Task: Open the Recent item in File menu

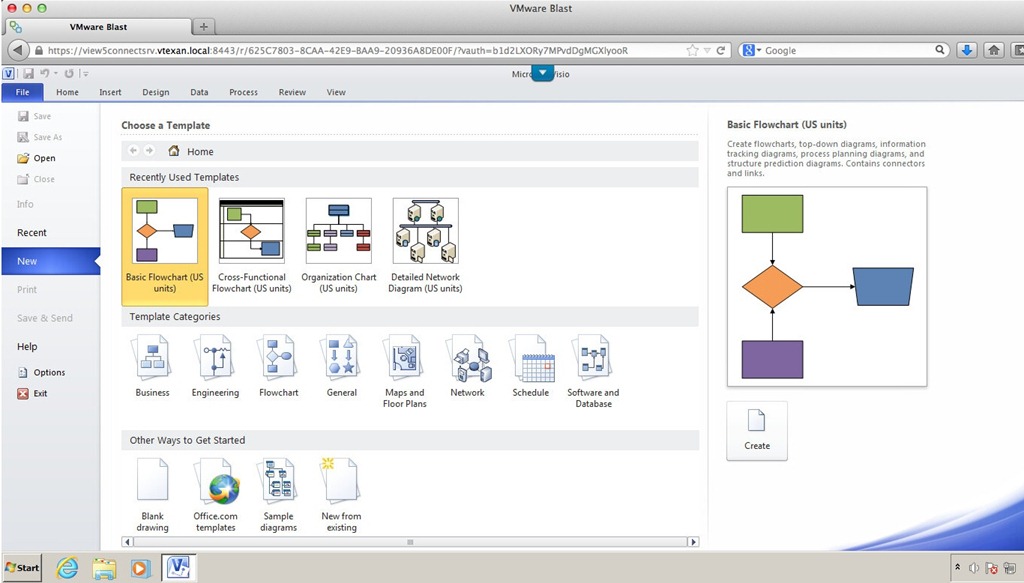Action: [x=32, y=233]
